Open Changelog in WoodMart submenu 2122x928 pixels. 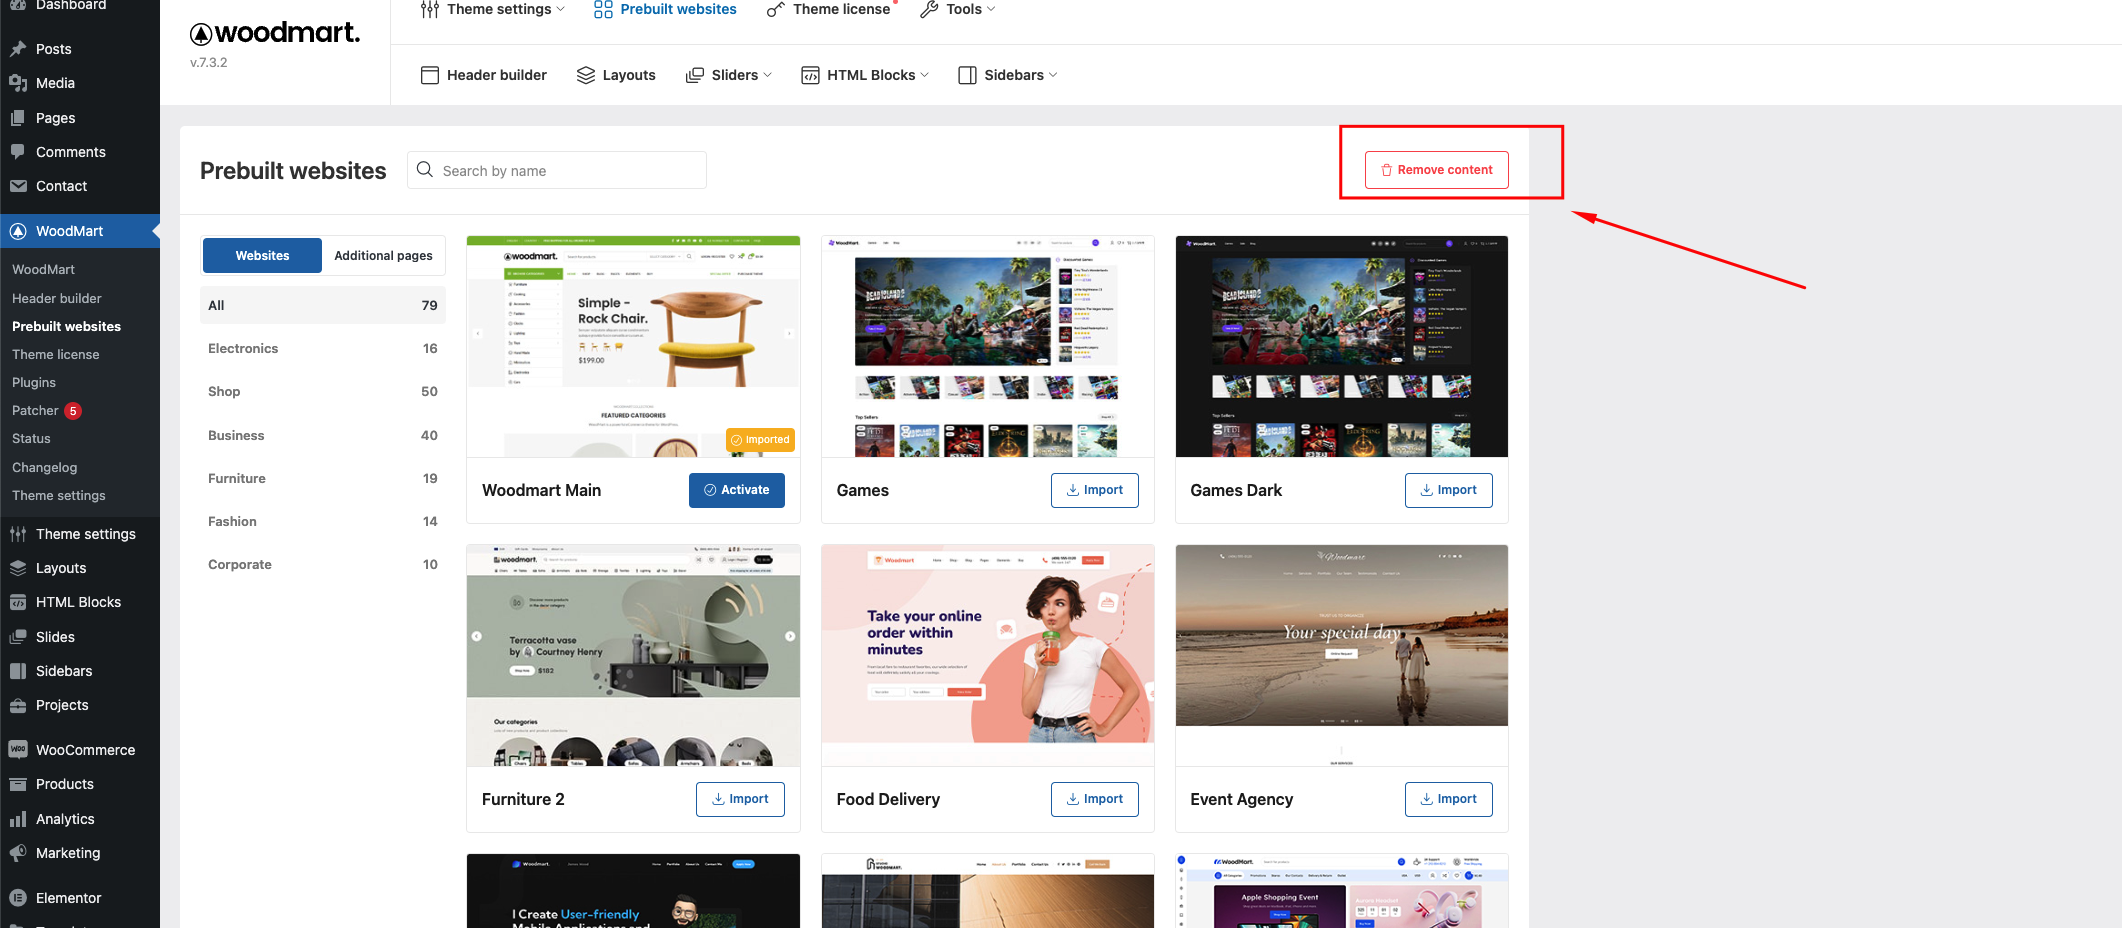(x=44, y=467)
